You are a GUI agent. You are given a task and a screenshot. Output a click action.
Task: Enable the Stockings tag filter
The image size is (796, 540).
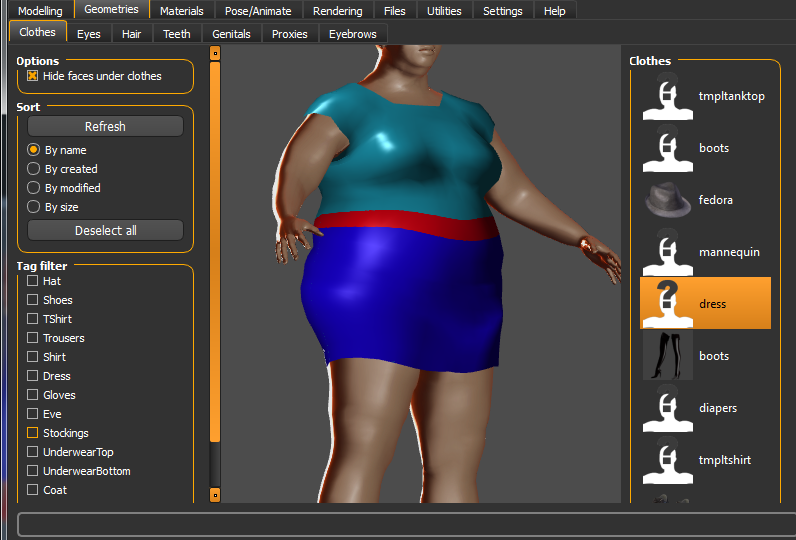[x=32, y=433]
